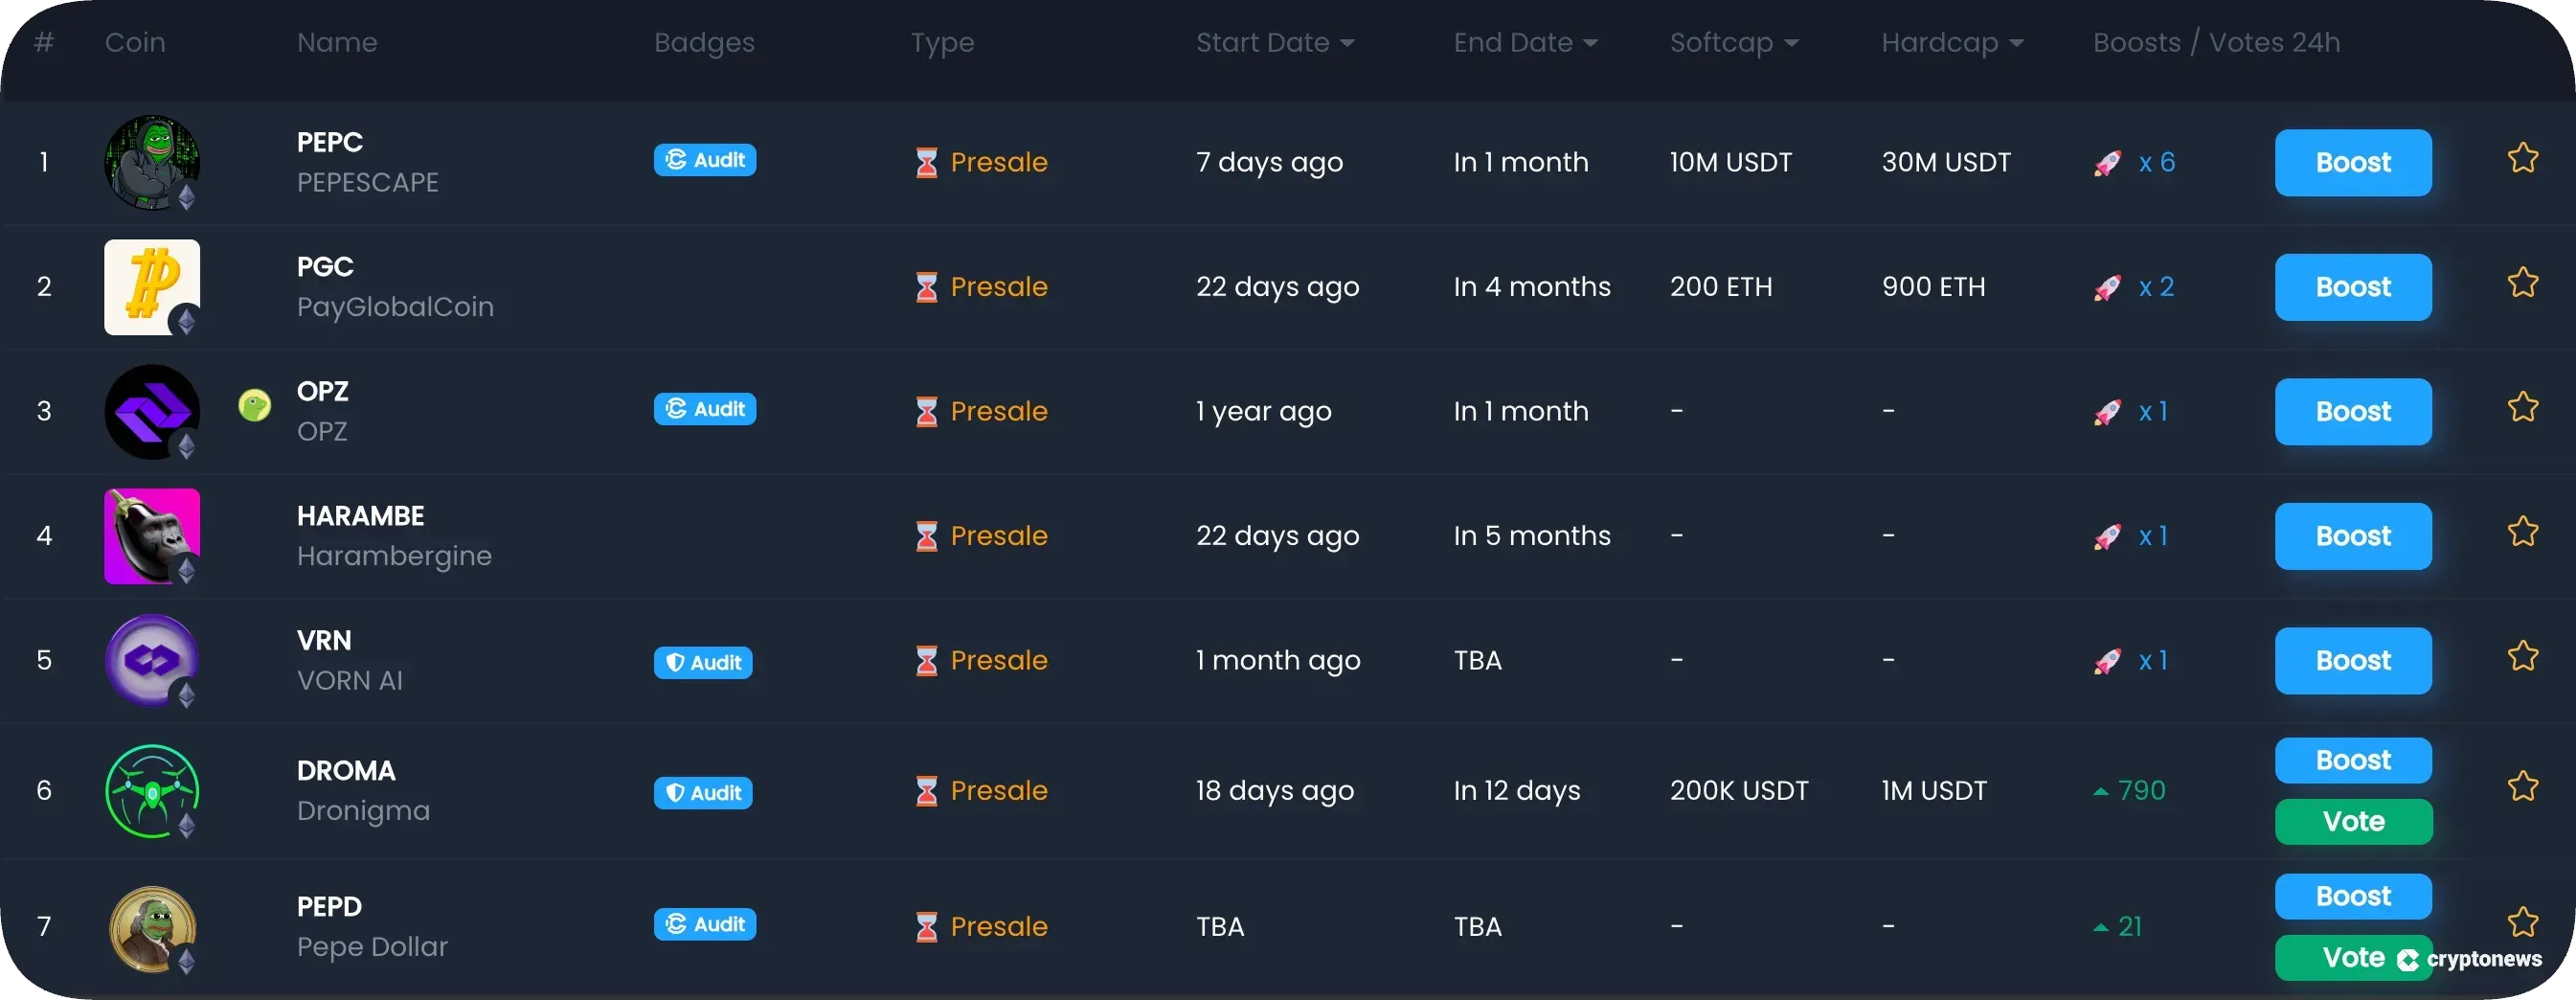Screen dimensions: 2576x1000
Task: Vote for DROMA
Action: click(x=2353, y=821)
